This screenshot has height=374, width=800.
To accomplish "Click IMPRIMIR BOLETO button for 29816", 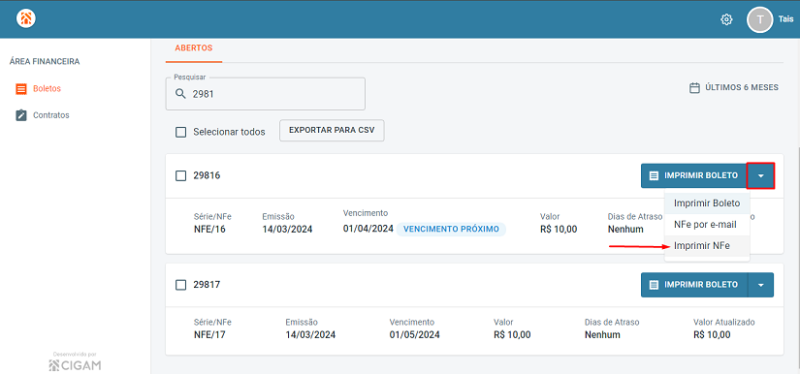I will click(694, 176).
